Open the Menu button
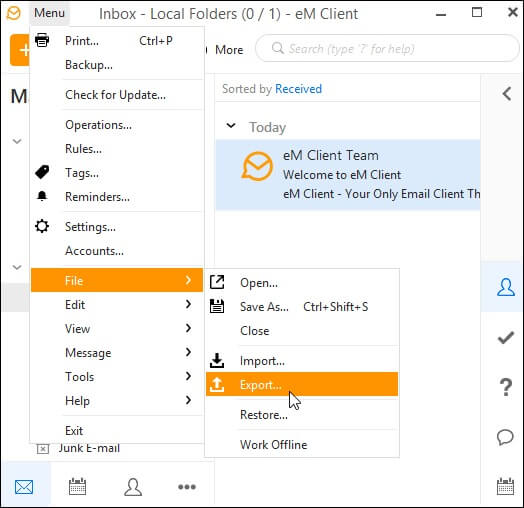 pos(49,13)
